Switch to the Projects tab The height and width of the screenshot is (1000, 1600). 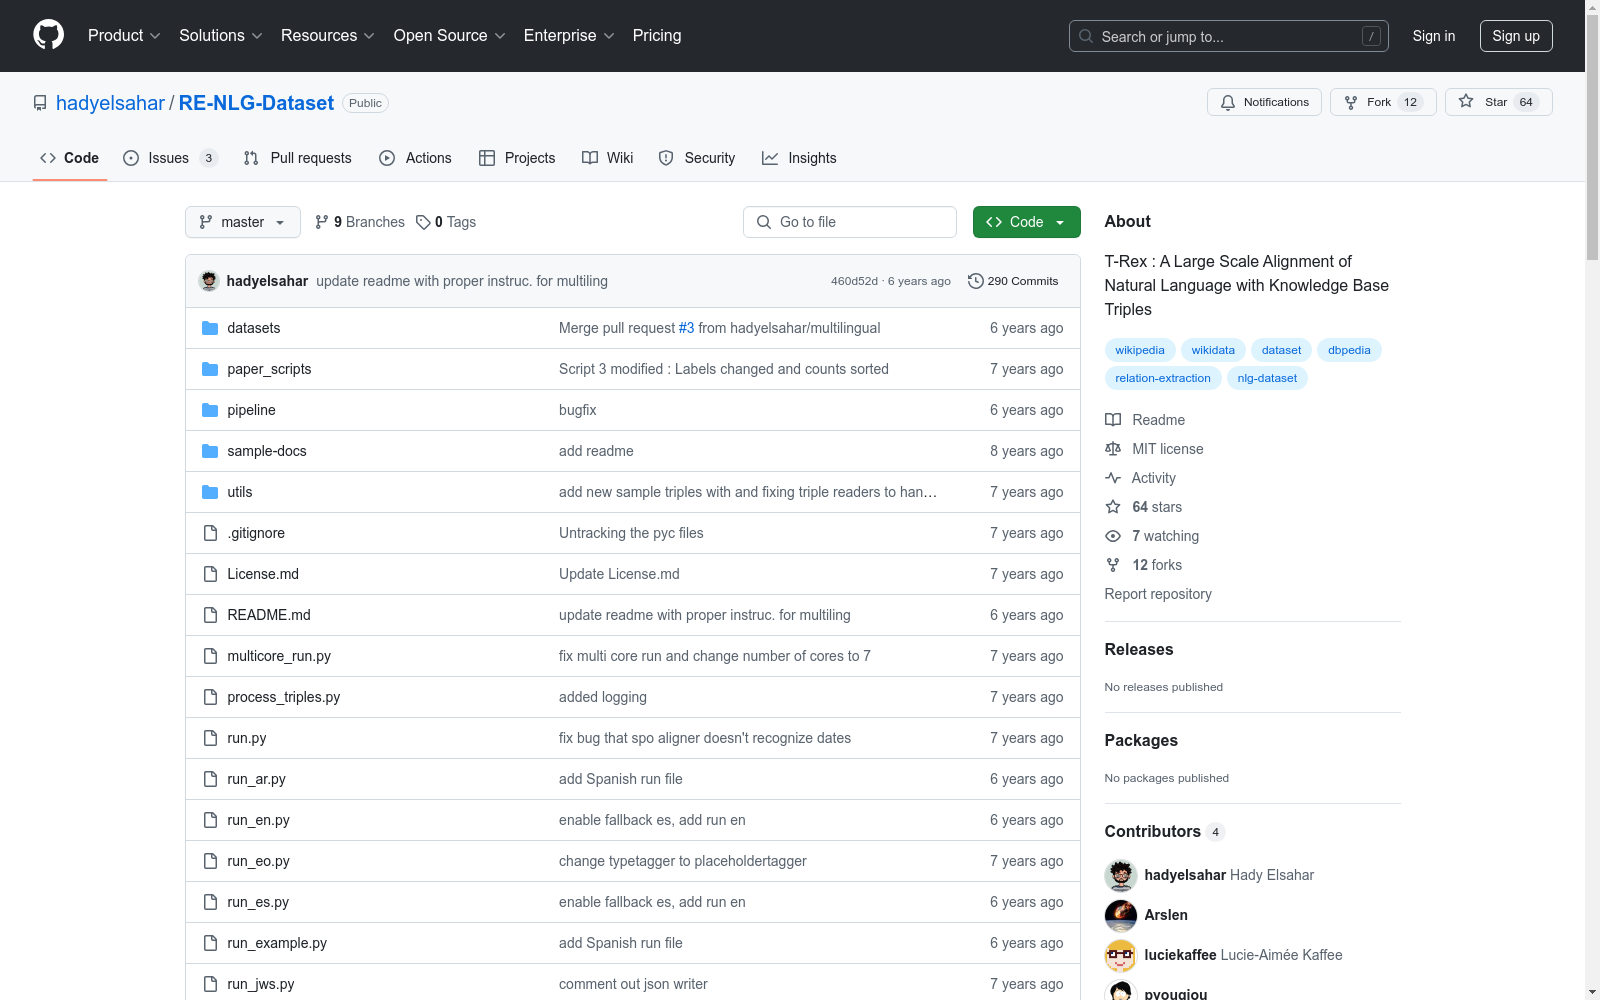tap(517, 158)
